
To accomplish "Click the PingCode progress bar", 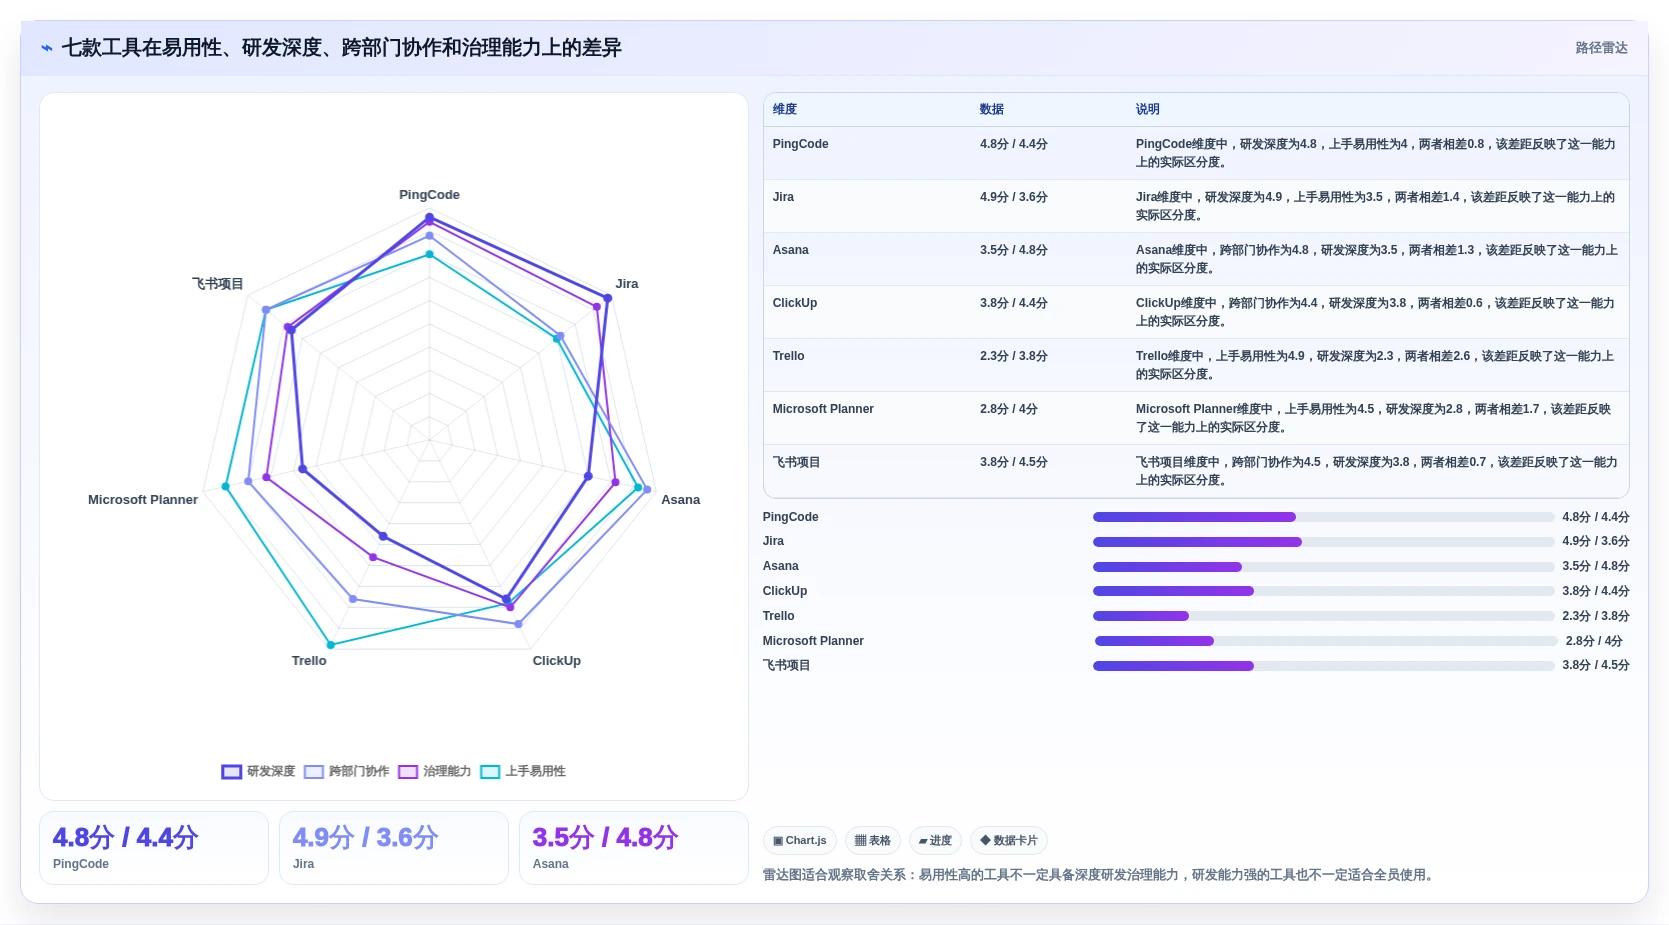I will click(x=1324, y=517).
